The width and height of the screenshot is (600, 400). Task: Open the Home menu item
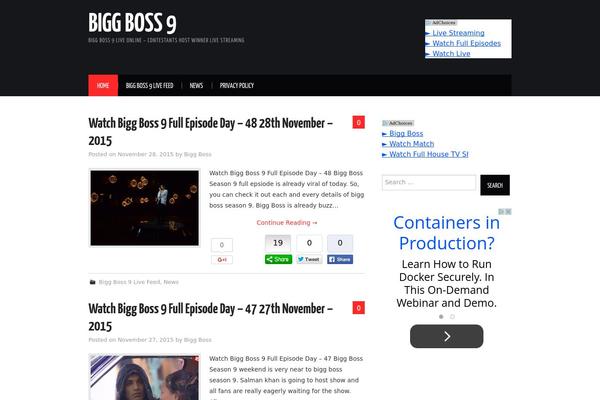click(x=103, y=85)
